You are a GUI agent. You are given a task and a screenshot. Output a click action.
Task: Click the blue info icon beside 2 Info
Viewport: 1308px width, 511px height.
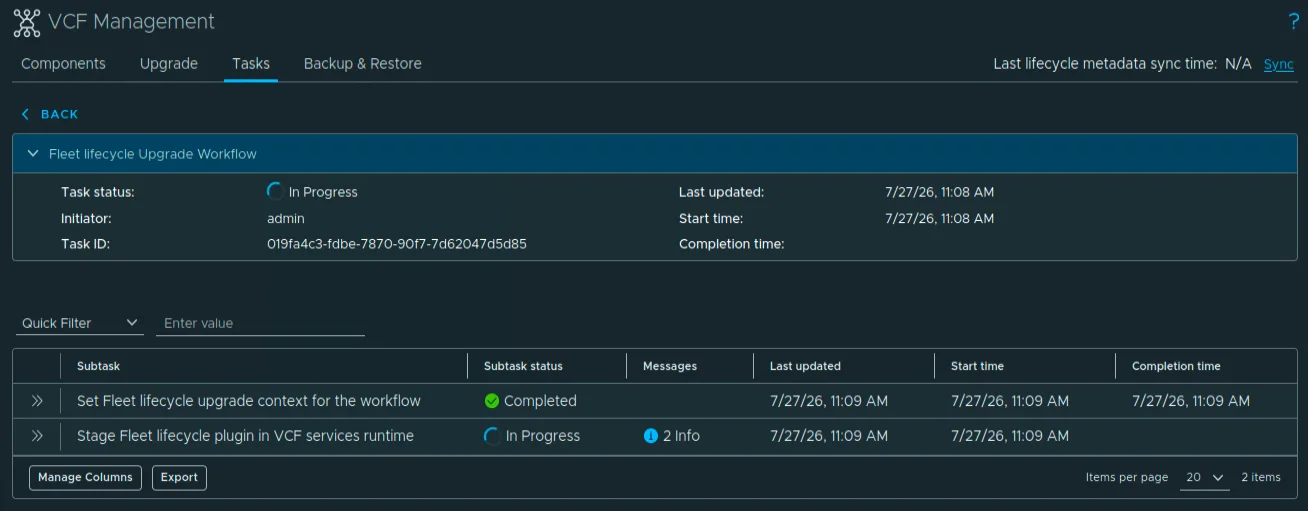pos(651,436)
